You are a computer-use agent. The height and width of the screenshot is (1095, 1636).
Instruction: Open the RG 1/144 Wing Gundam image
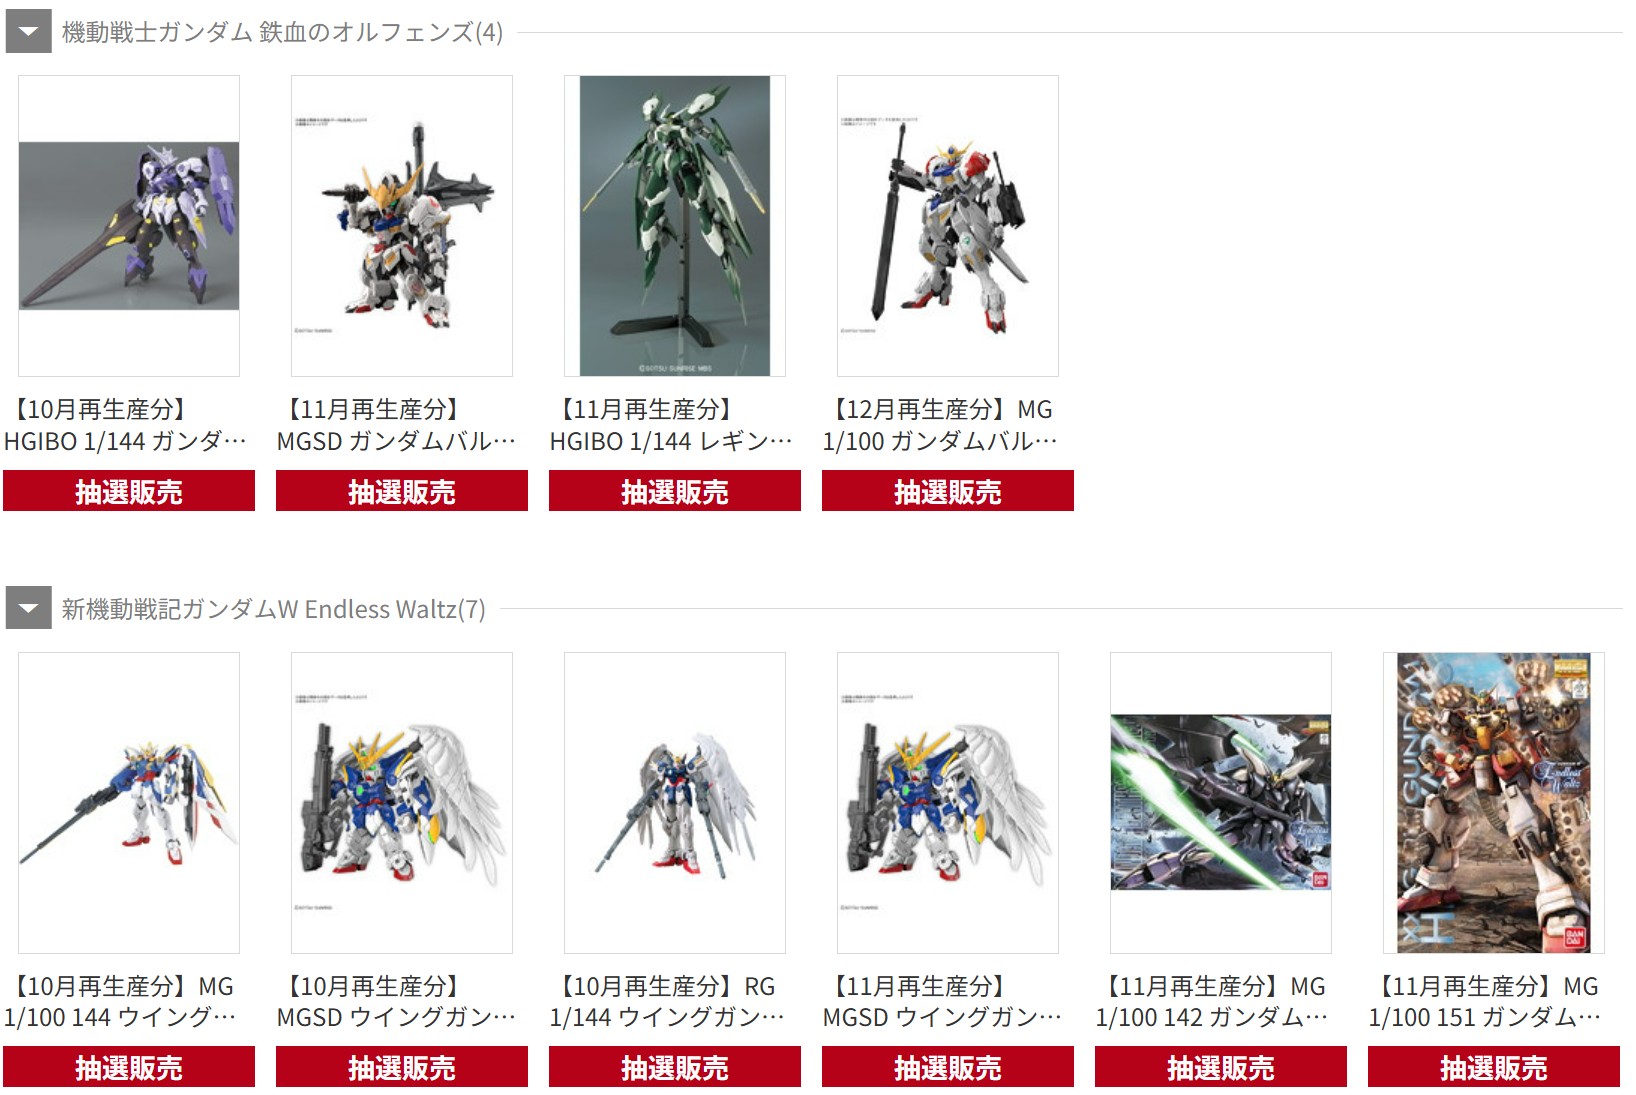[x=675, y=803]
